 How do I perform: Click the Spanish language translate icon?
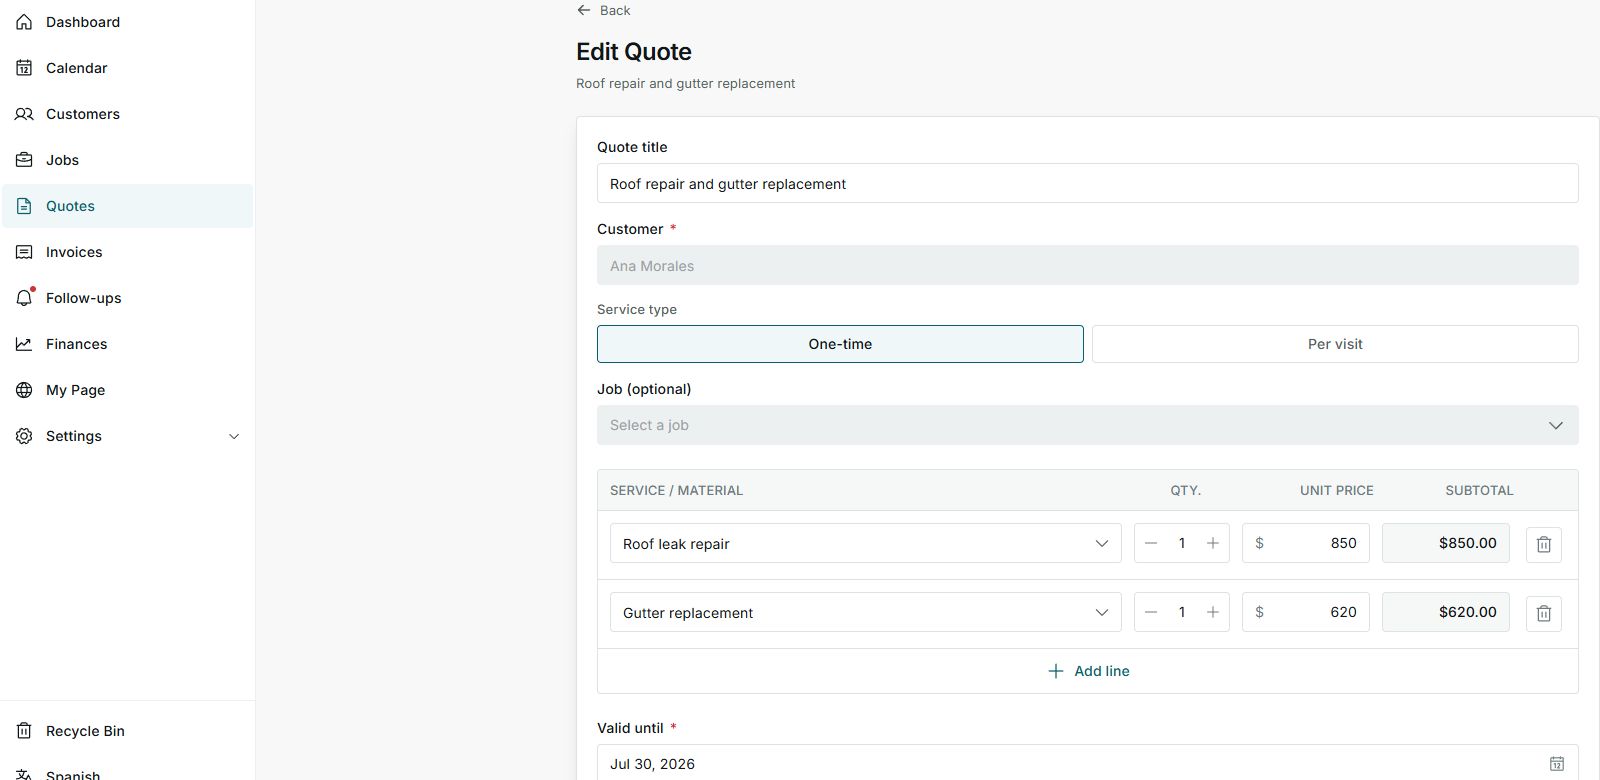coord(24,775)
